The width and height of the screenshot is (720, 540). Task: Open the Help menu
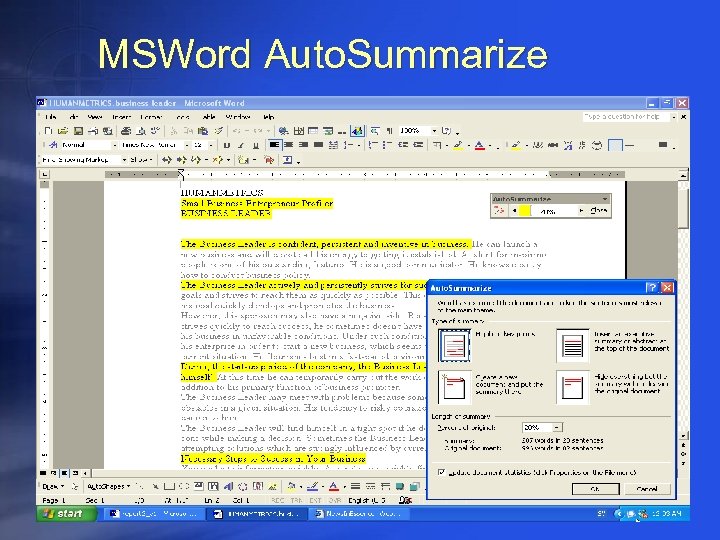click(269, 117)
